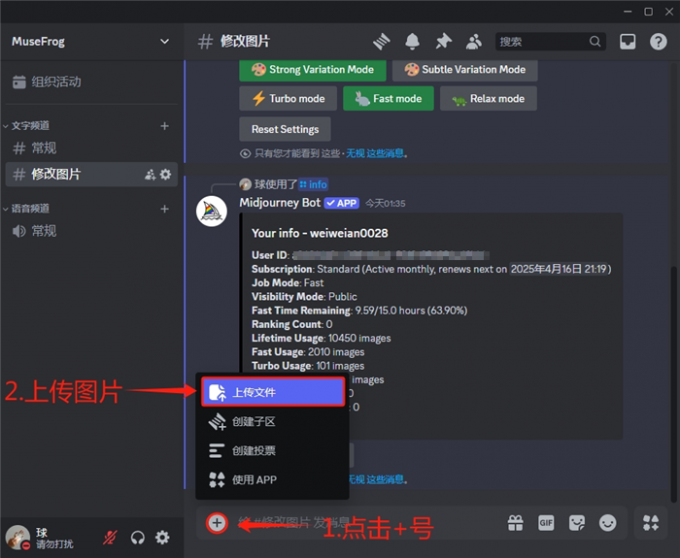This screenshot has height=558, width=680.
Task: Click the Reset Settings button
Action: (285, 129)
